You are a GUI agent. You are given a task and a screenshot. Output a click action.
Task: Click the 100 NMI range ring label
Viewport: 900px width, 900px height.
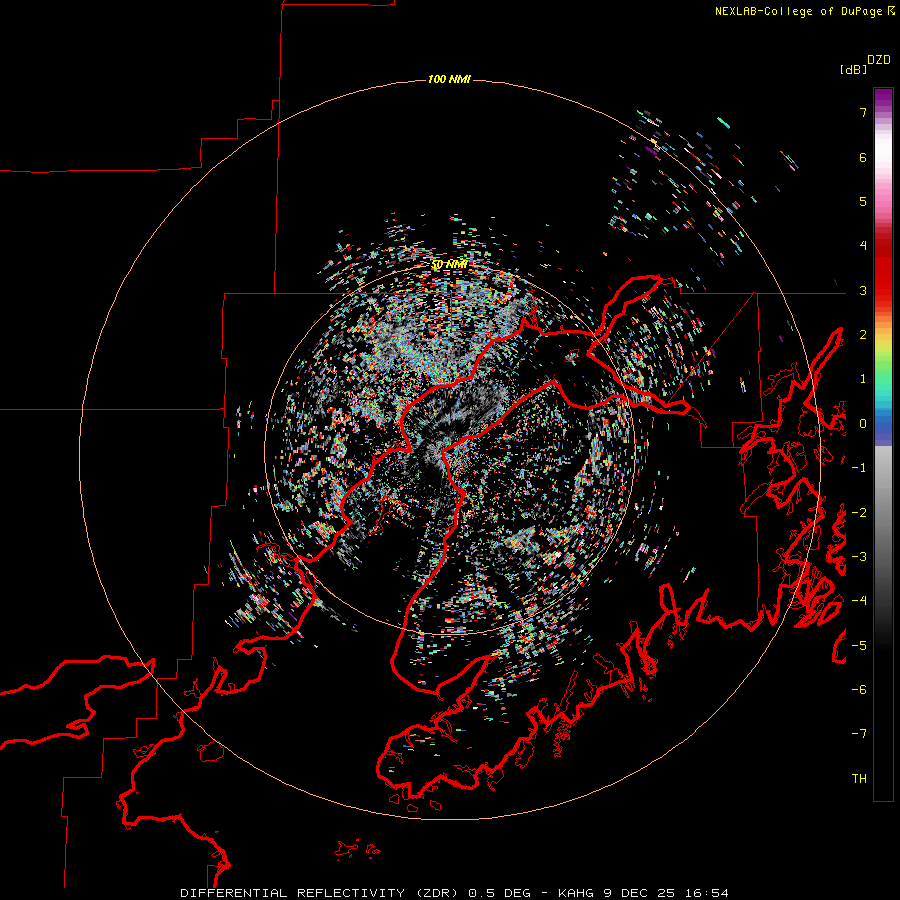(x=449, y=79)
